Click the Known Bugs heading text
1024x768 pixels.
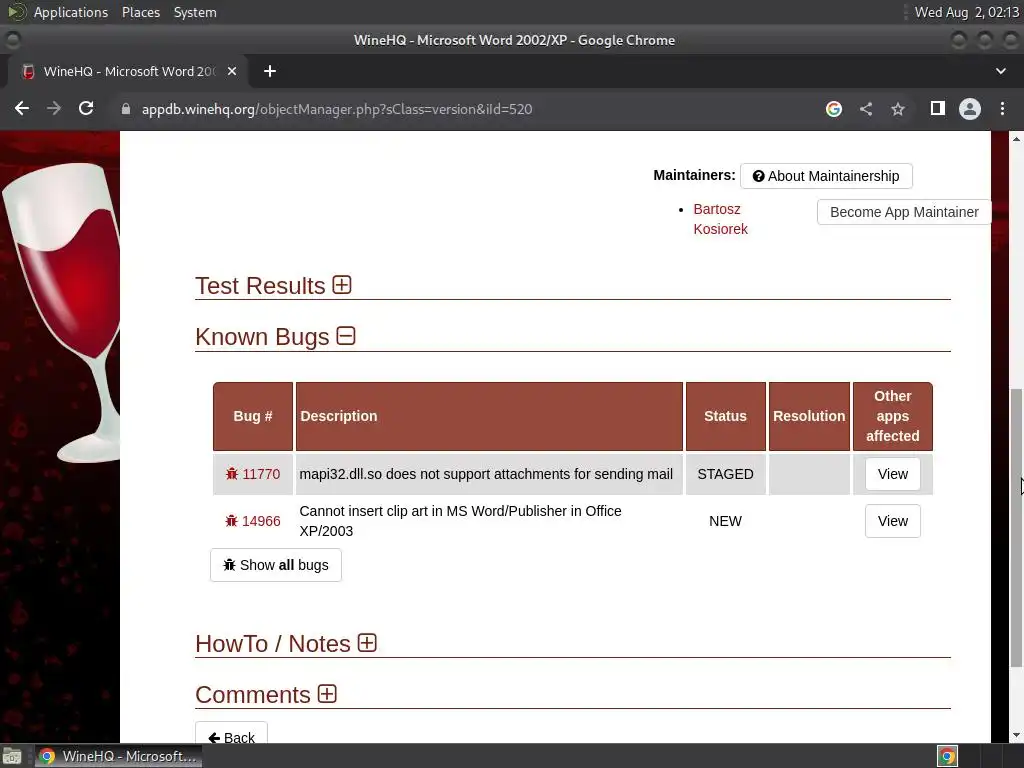click(262, 337)
